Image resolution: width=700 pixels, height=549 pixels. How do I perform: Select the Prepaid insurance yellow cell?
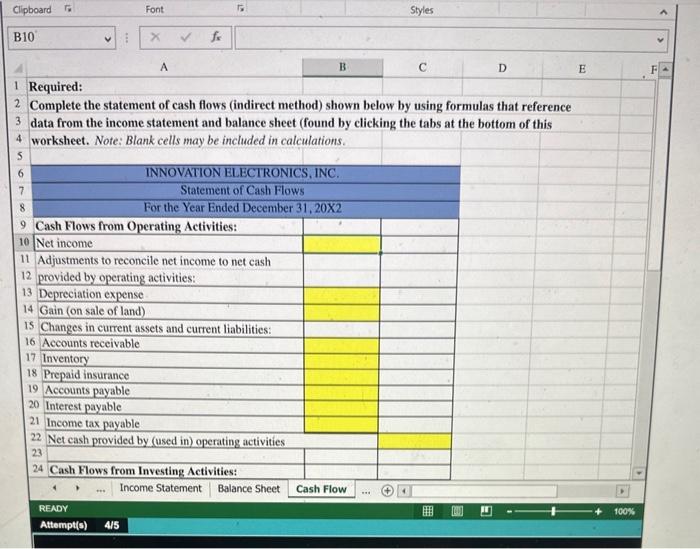(341, 377)
